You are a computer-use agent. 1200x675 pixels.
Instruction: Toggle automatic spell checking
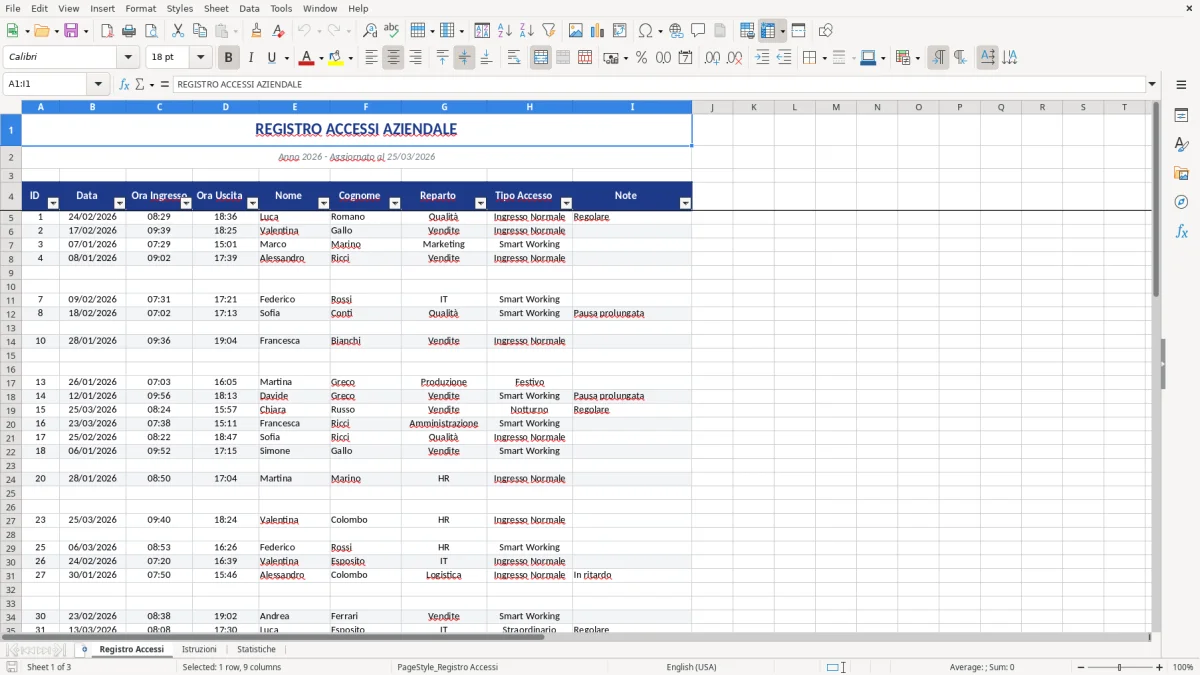[390, 30]
